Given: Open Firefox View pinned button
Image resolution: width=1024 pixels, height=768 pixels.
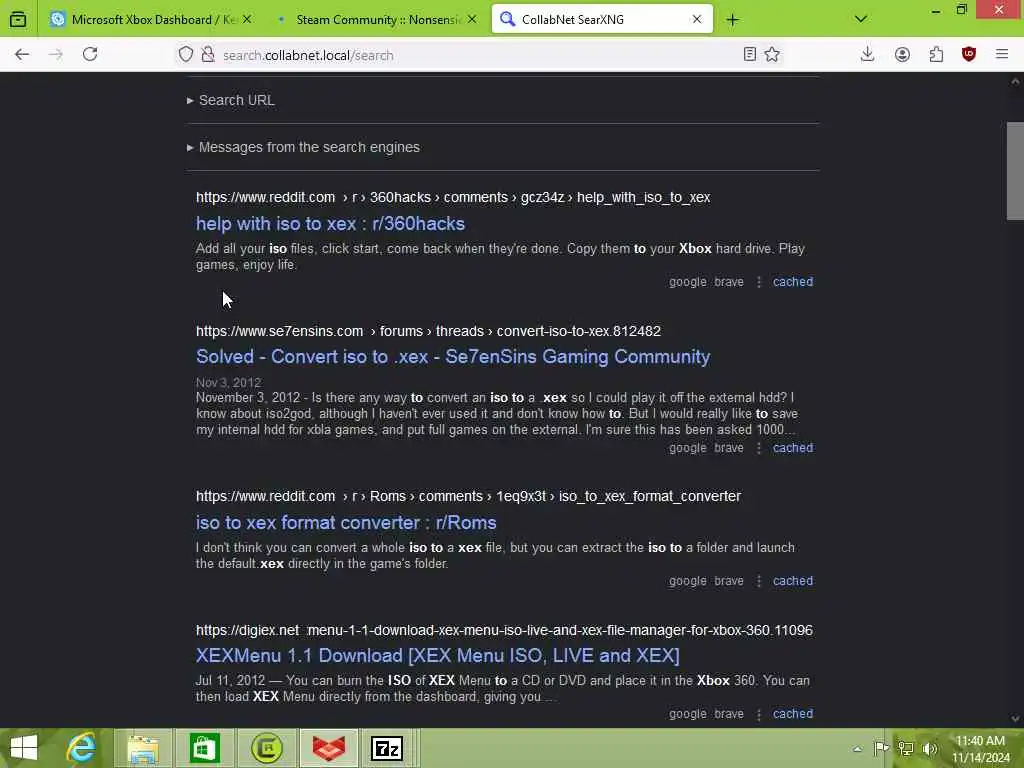Looking at the screenshot, I should [18, 20].
